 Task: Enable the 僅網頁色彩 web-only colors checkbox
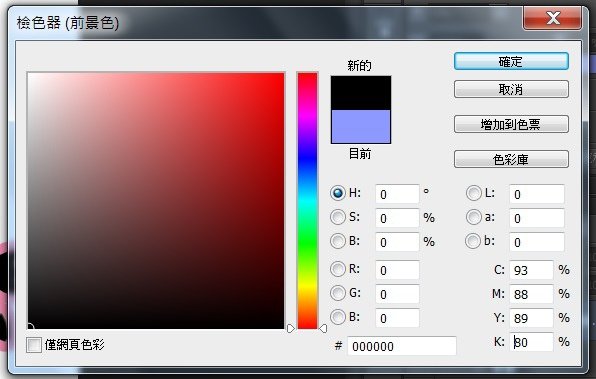pyautogui.click(x=34, y=345)
